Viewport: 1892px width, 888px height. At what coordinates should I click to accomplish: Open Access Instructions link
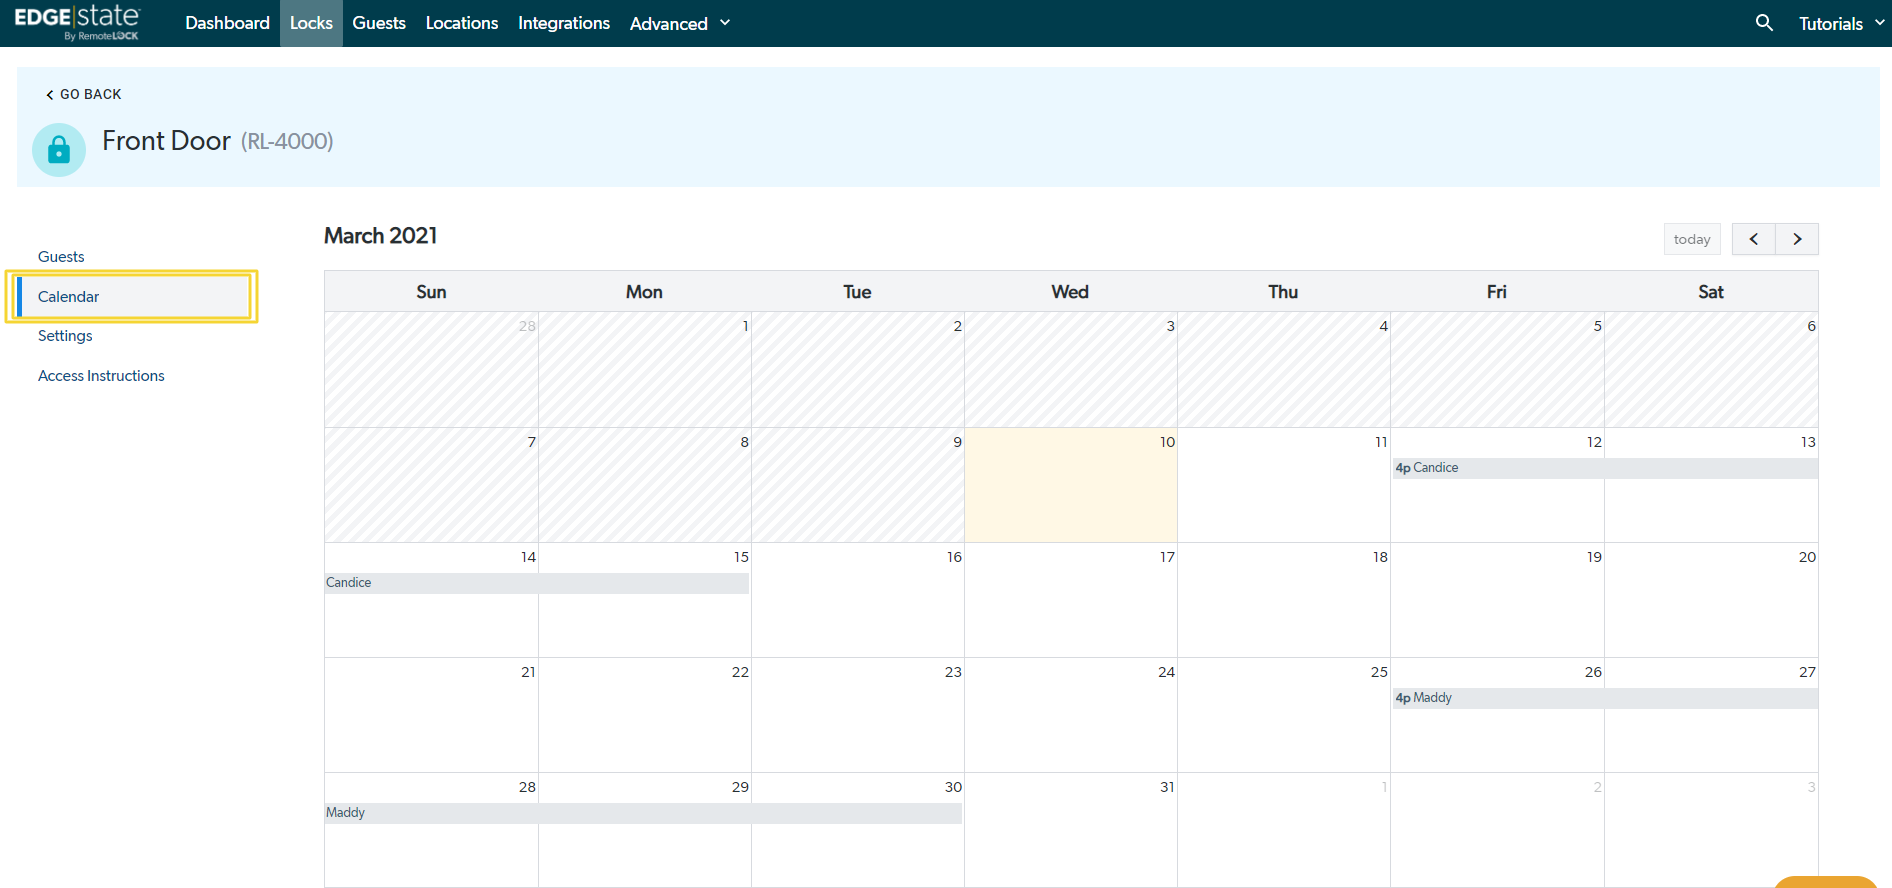(101, 376)
